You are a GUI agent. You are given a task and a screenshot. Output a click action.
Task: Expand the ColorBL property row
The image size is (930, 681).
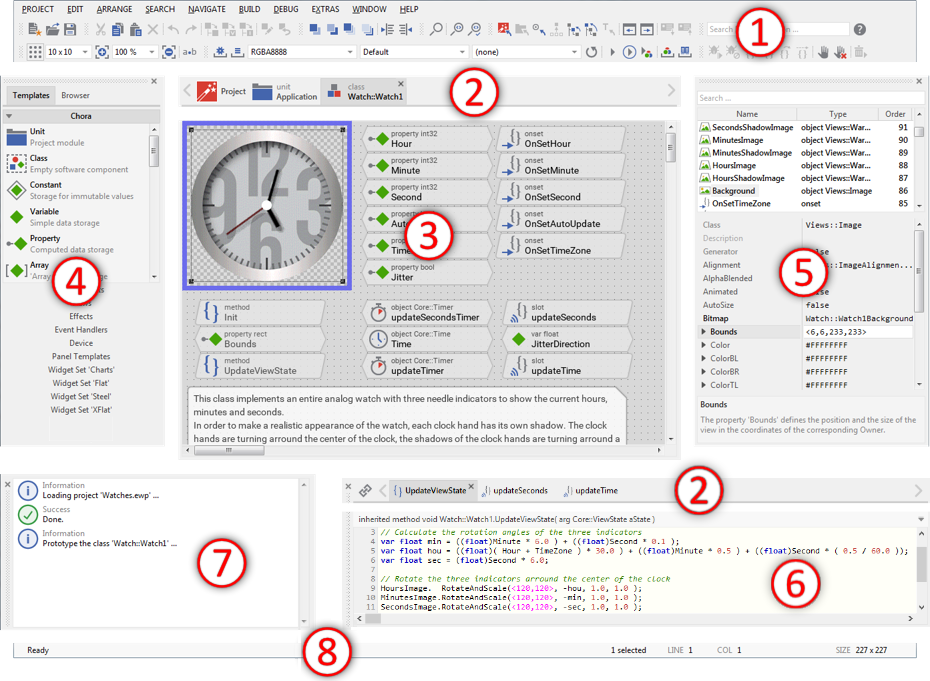click(x=704, y=358)
